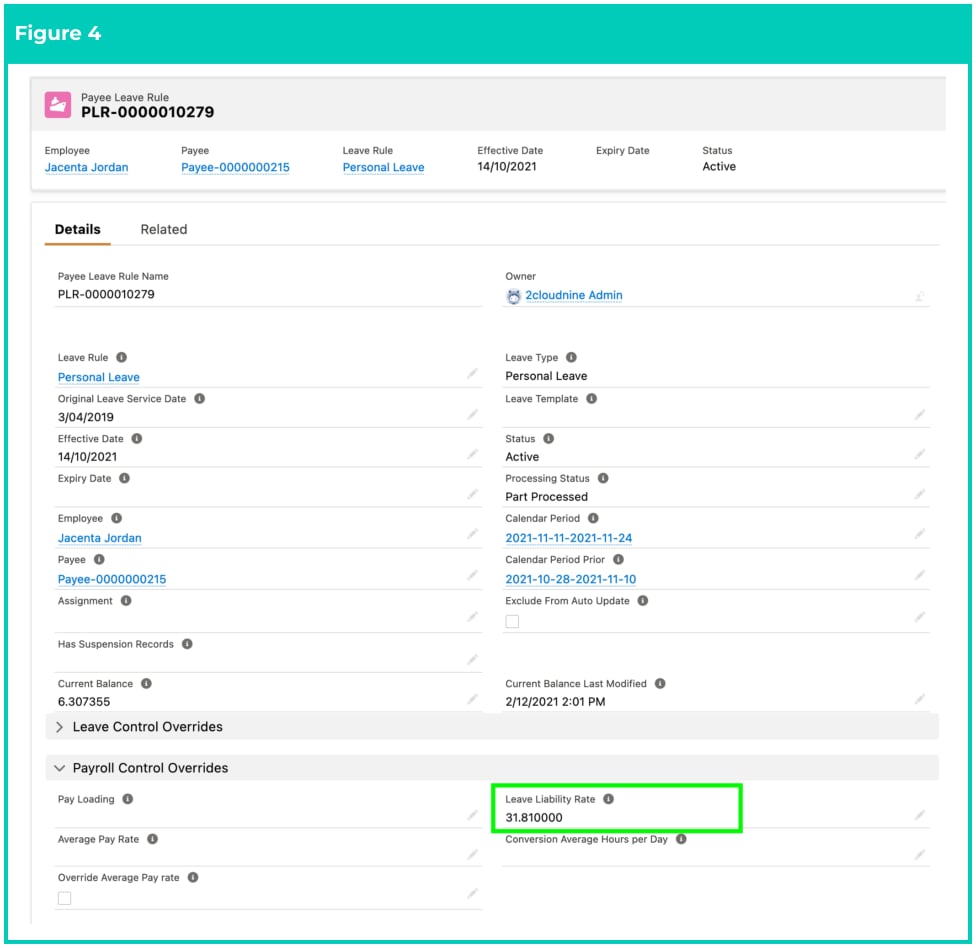Click info icon next to Override Average Pay rate
976x948 pixels.
click(193, 877)
